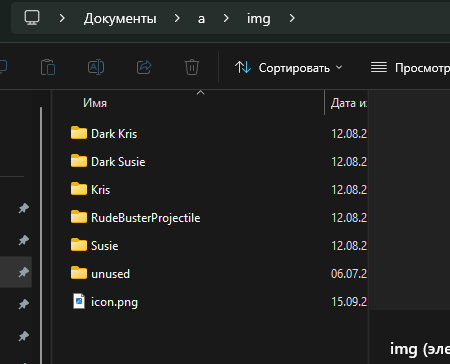This screenshot has height=364, width=450.
Task: Click the icon.png file name
Action: (114, 302)
